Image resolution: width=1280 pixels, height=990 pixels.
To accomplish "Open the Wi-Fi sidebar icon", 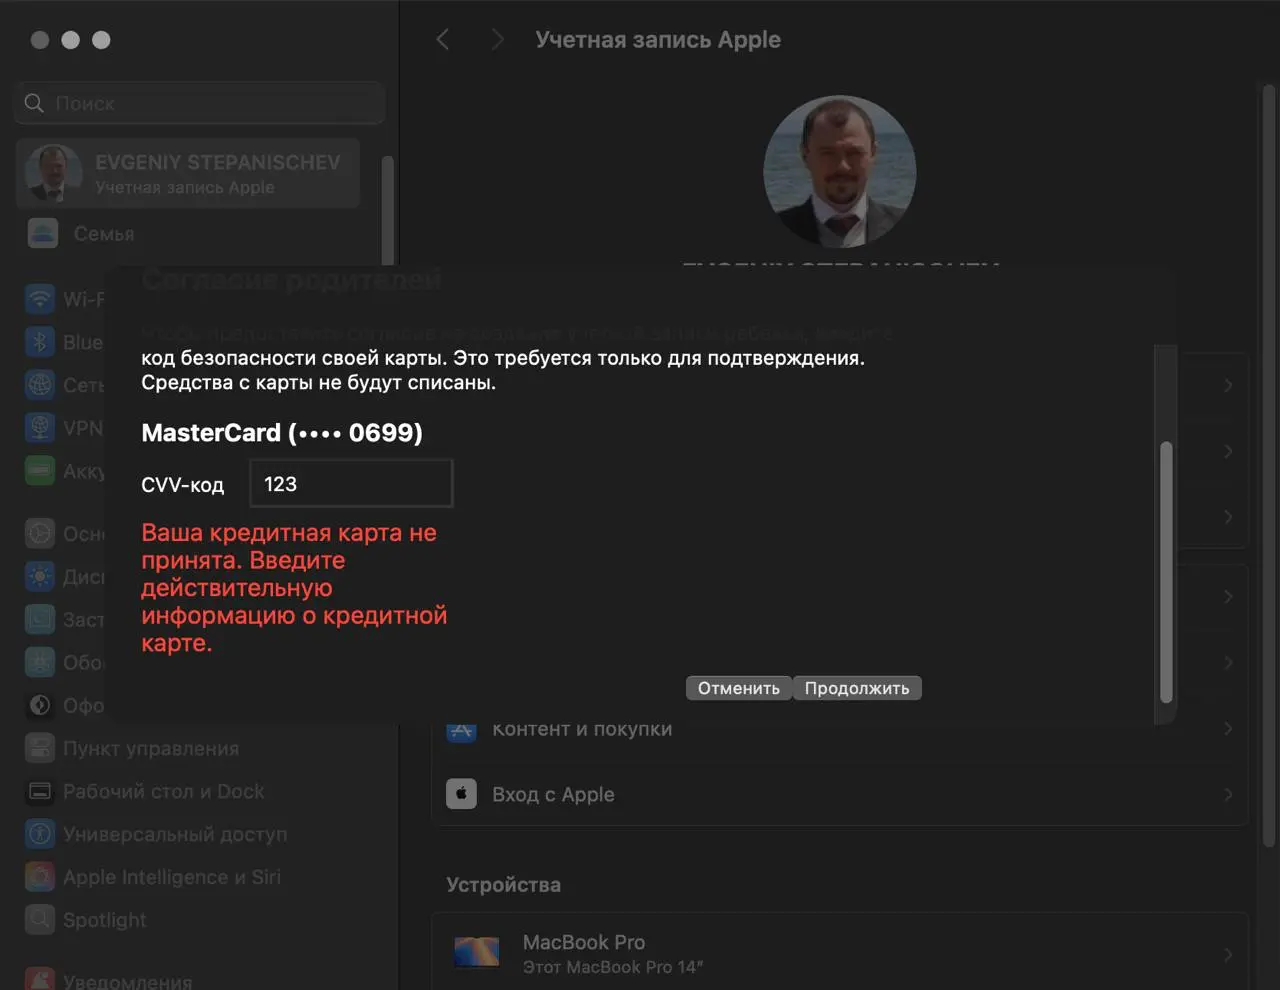I will (40, 299).
